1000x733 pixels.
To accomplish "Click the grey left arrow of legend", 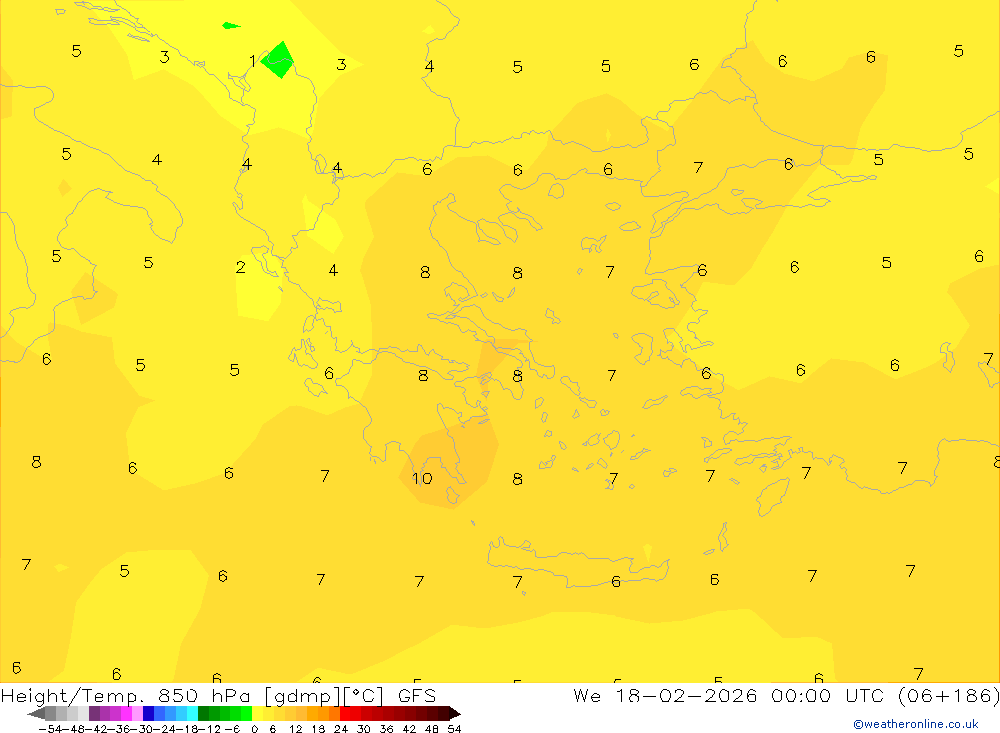I will coord(36,713).
